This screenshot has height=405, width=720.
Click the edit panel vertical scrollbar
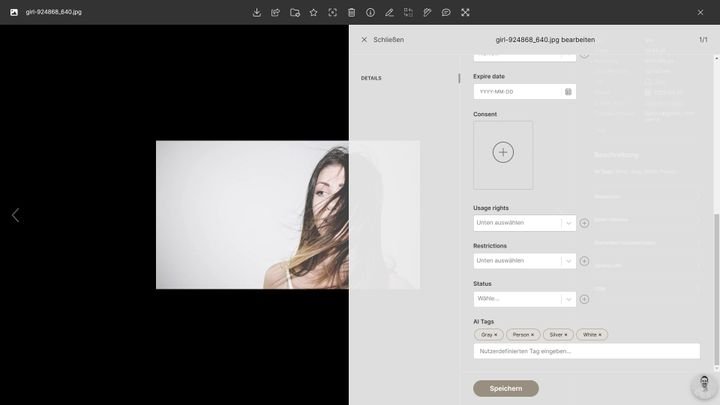click(716, 289)
